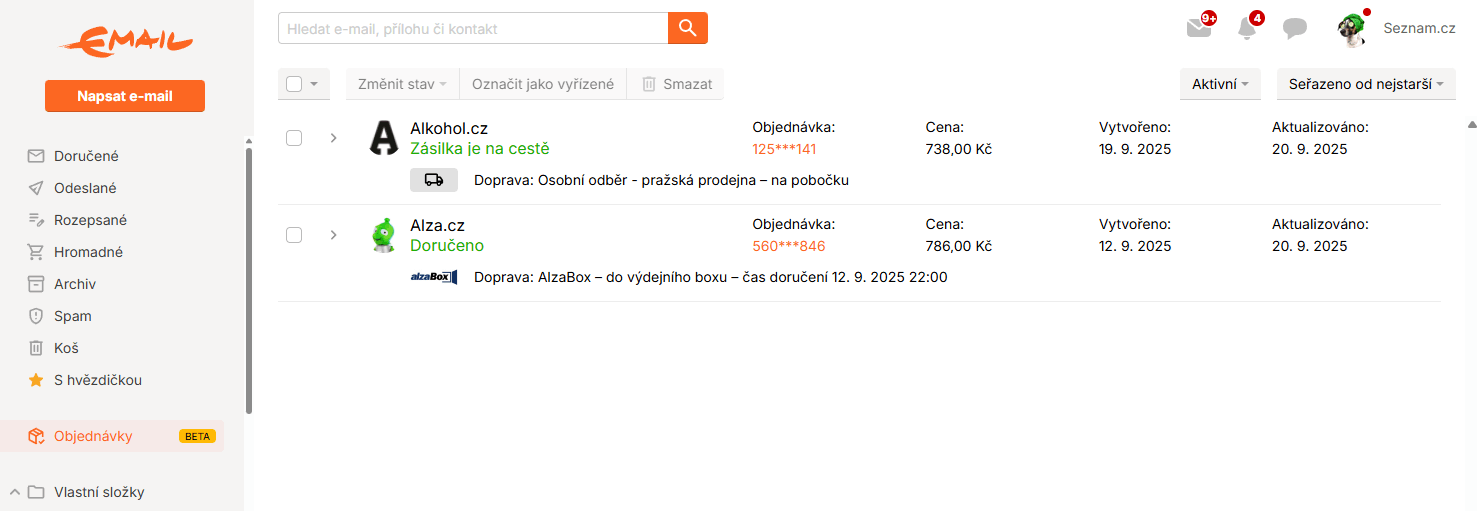This screenshot has height=511, width=1477.
Task: Tick the Alza.cz order checkbox
Action: 294,235
